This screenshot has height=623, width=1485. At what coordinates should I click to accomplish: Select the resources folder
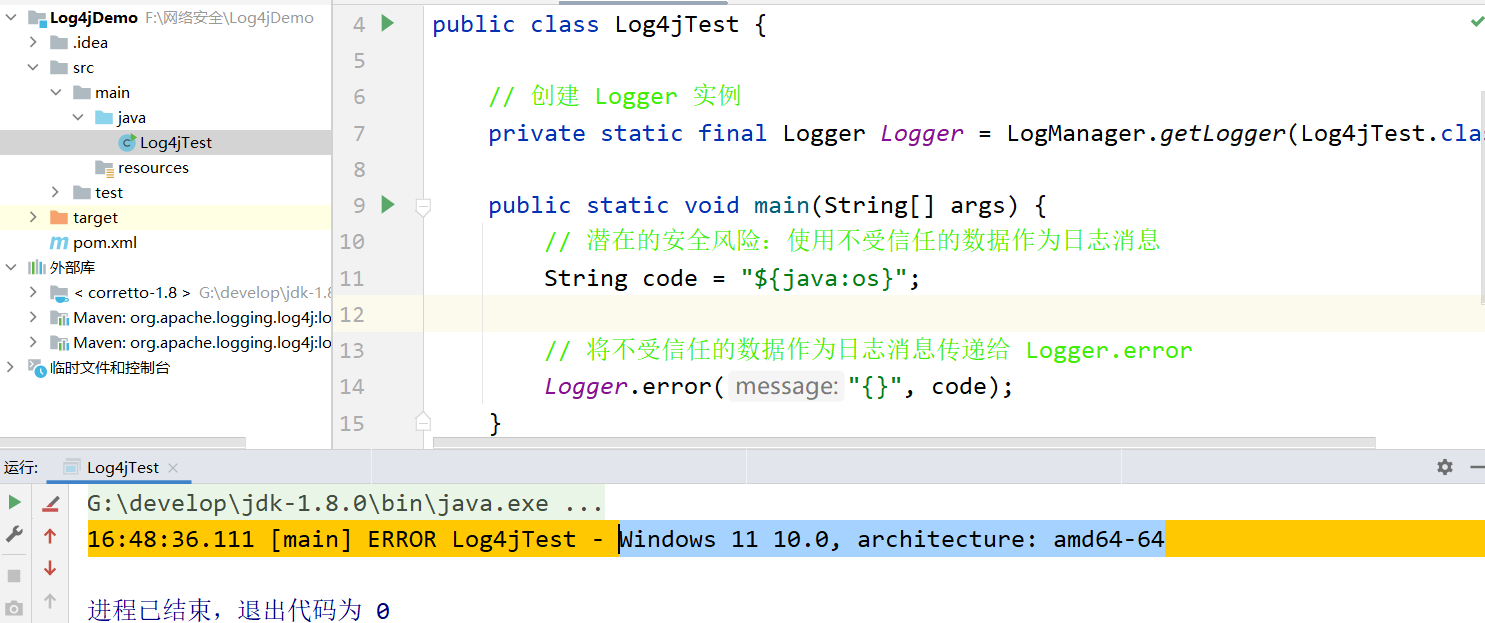[x=153, y=167]
